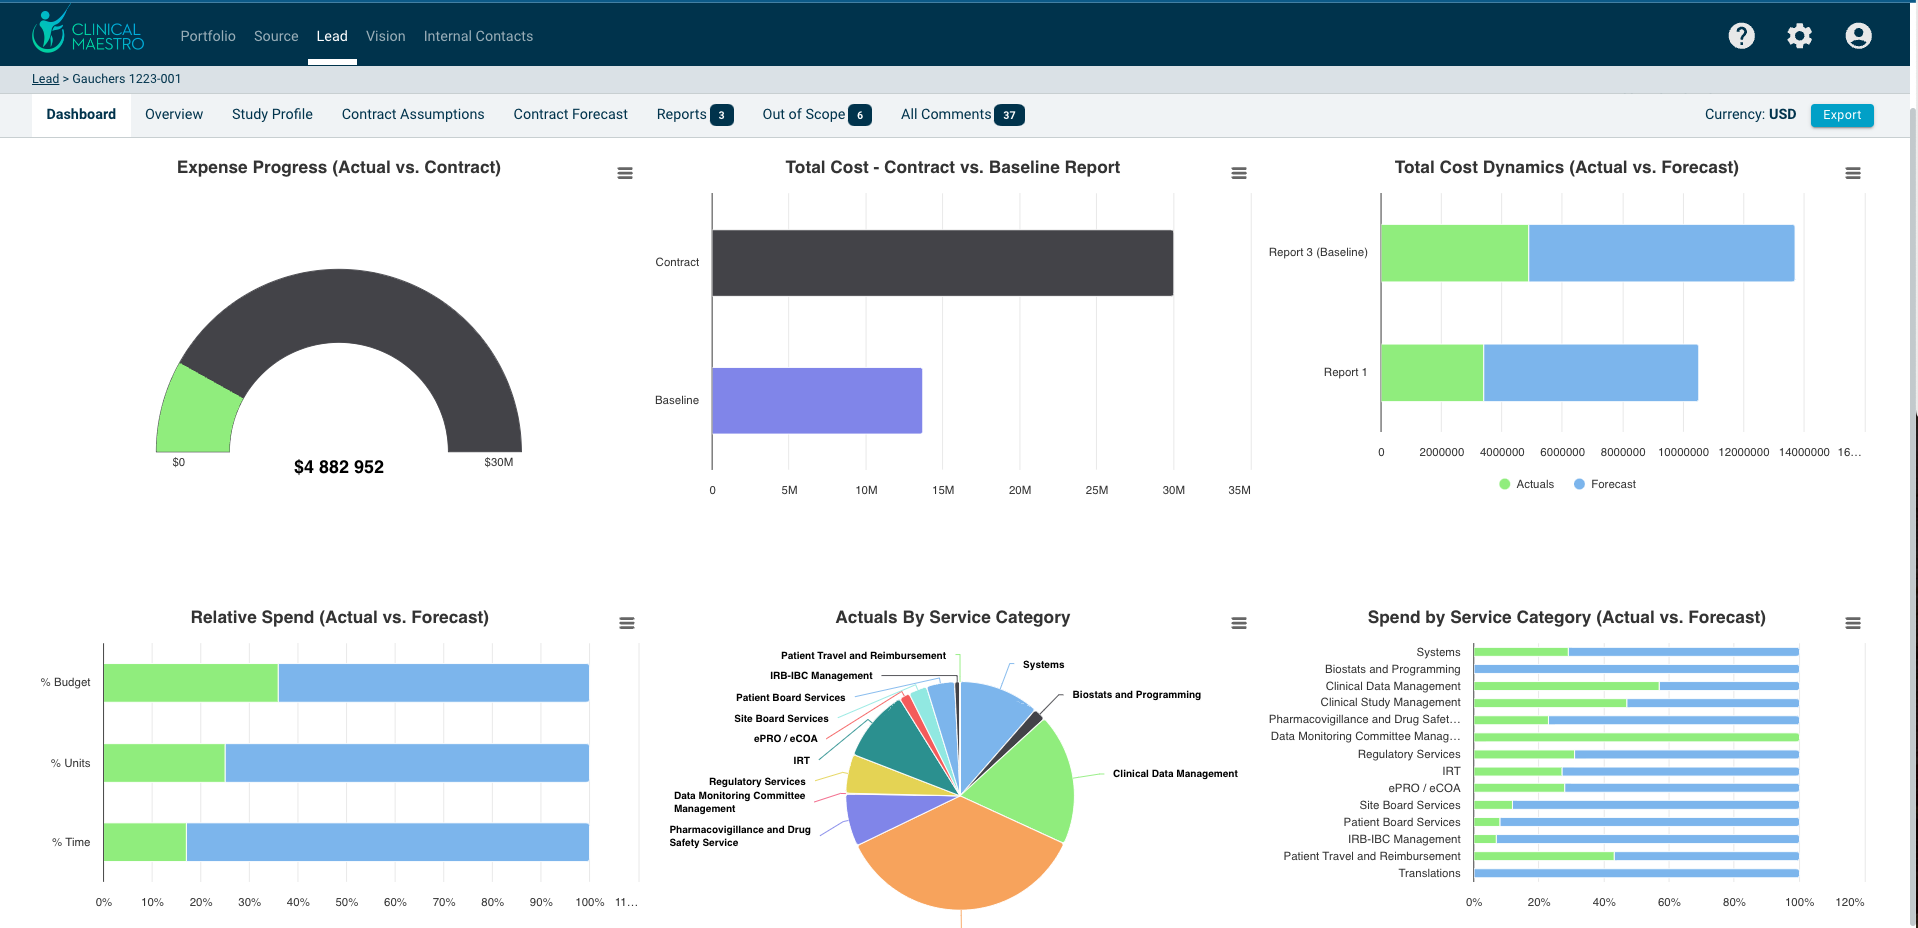
Task: Open the user account profile icon
Action: [x=1858, y=36]
